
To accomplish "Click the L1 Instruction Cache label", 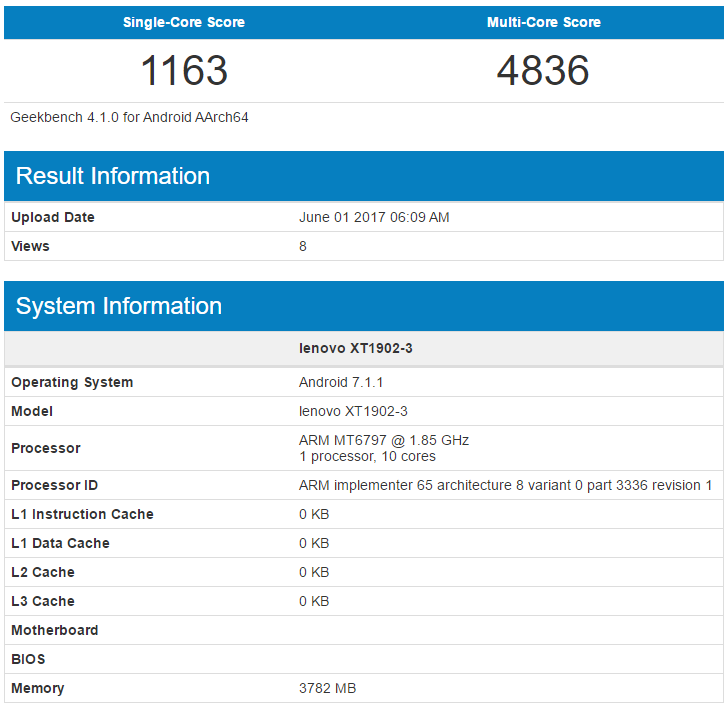I will tap(82, 514).
